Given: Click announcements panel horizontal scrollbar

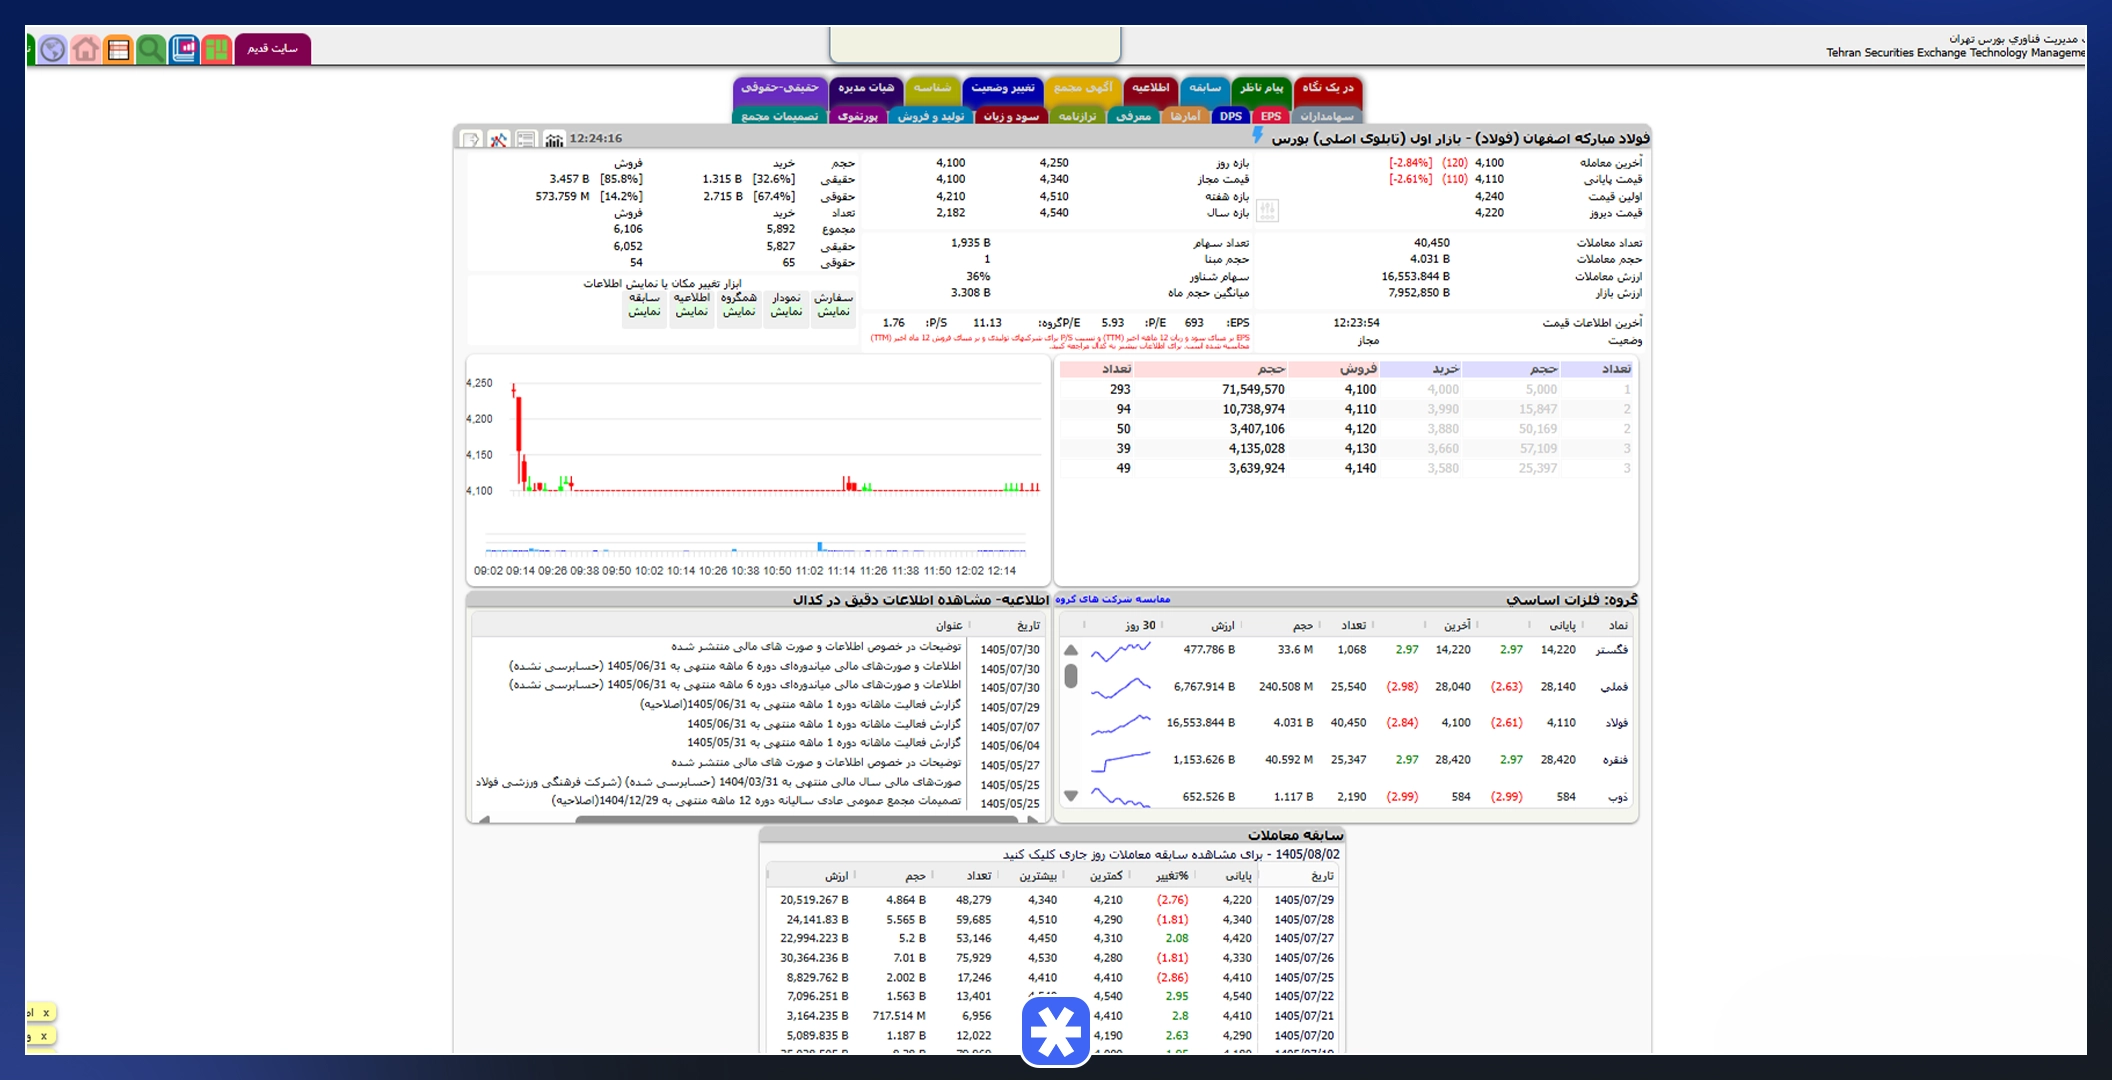Looking at the screenshot, I should click(796, 819).
